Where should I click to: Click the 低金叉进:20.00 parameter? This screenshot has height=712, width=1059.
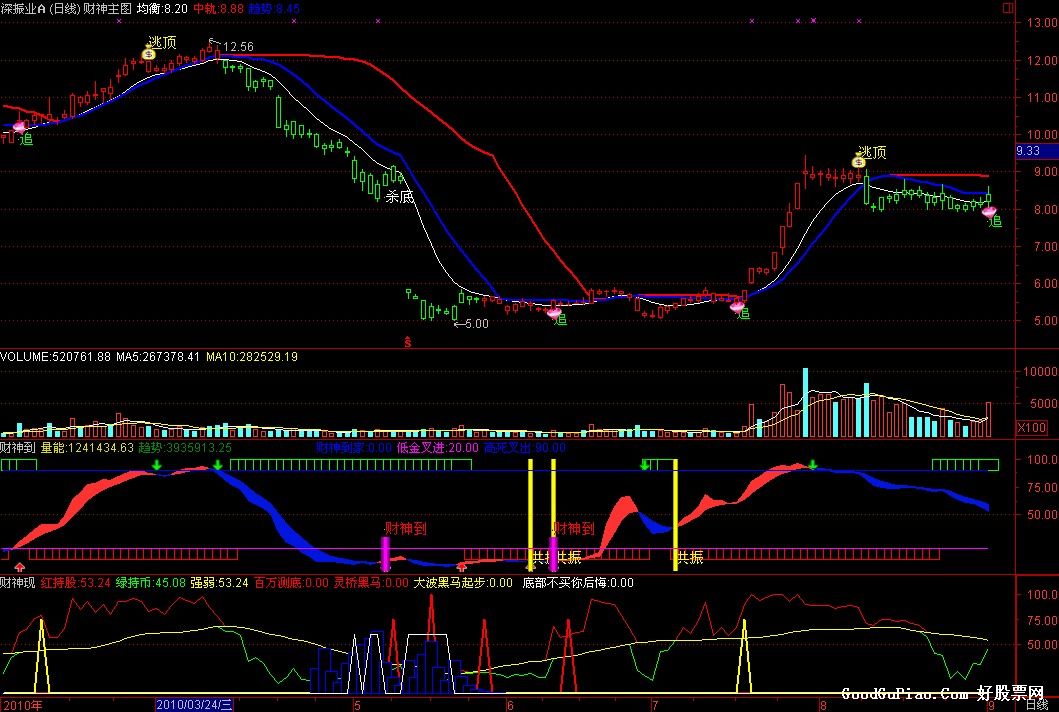click(438, 447)
